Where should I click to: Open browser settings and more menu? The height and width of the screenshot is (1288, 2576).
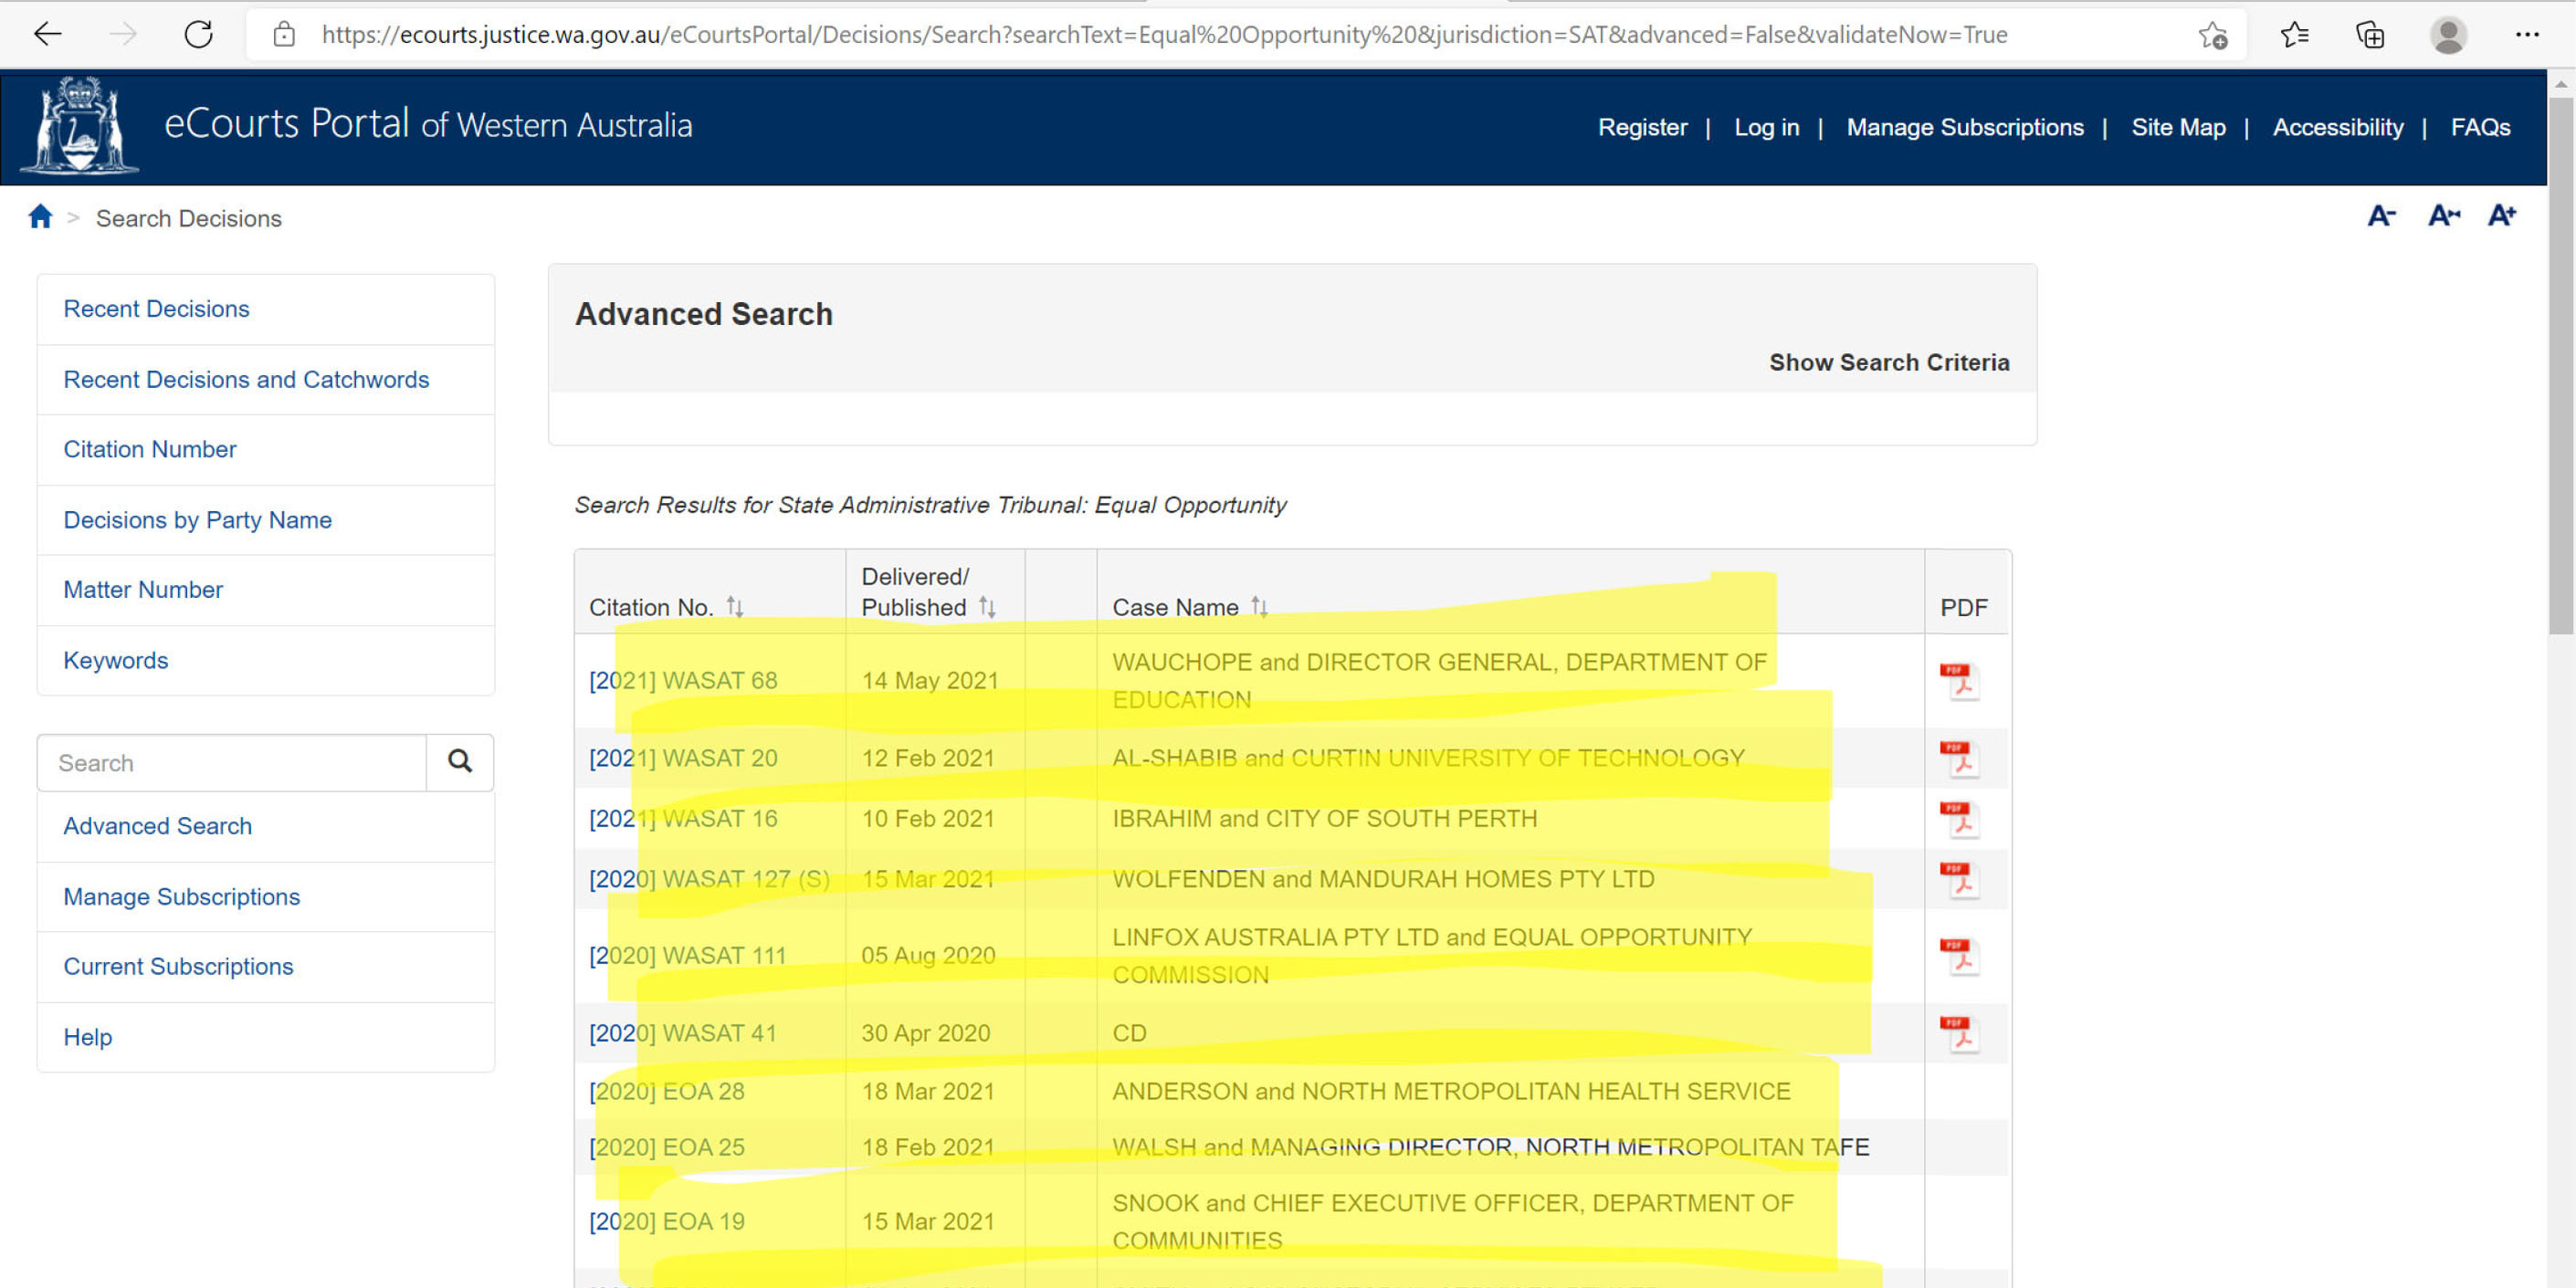coord(2526,35)
